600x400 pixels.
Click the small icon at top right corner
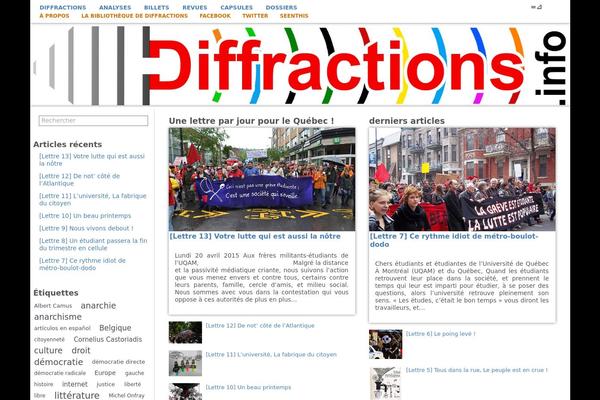(536, 7)
